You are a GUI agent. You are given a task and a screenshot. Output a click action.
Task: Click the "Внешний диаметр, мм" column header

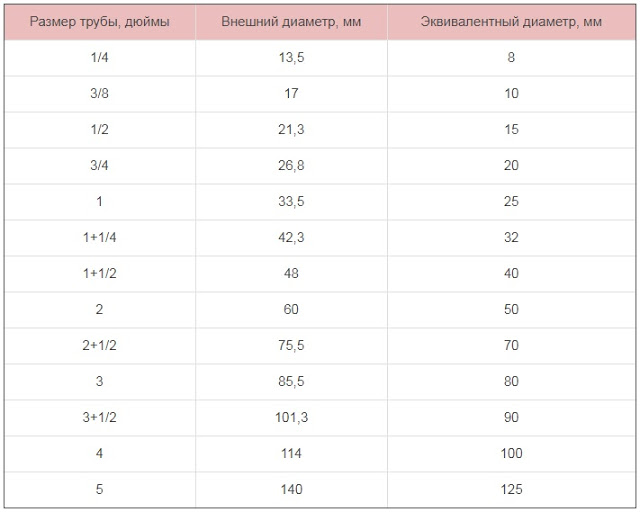pos(291,22)
